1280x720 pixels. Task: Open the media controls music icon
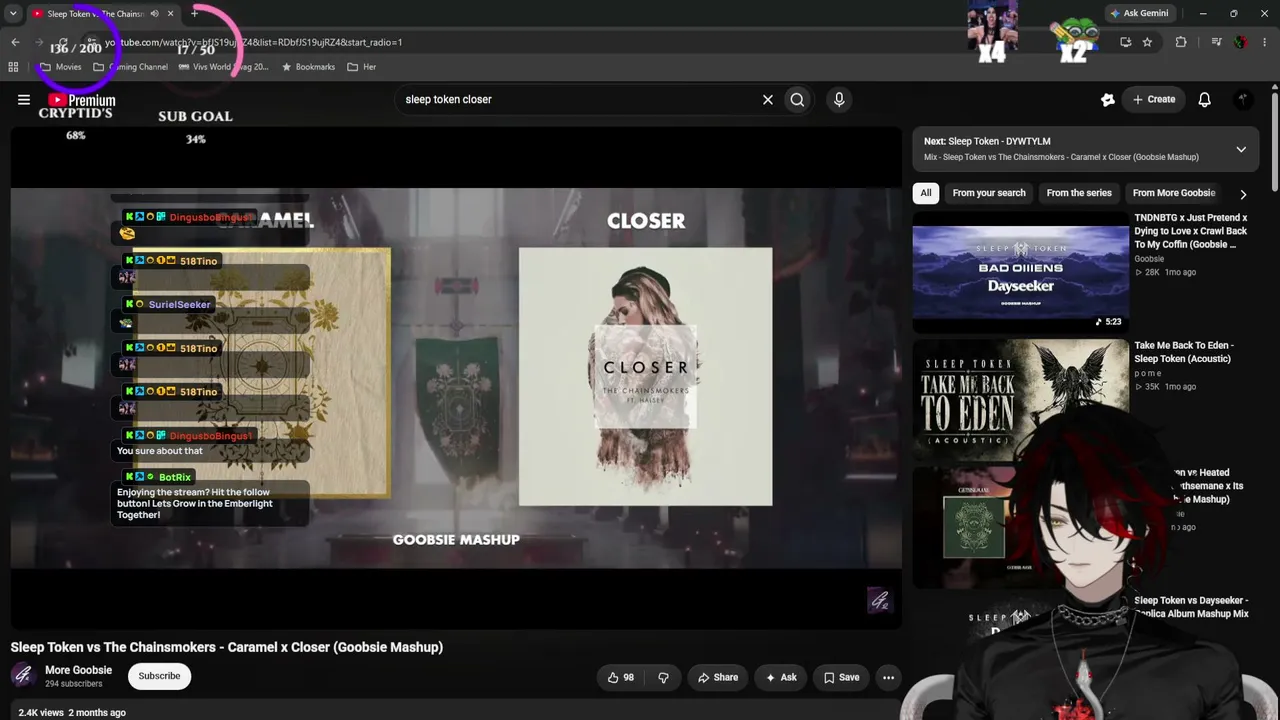coord(1216,42)
